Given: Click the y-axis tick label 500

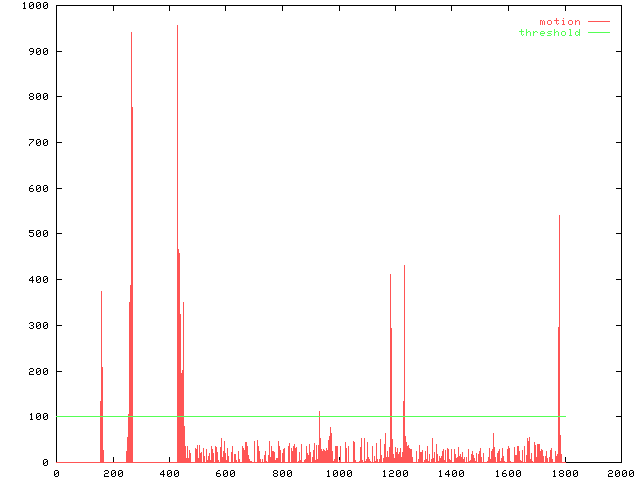Looking at the screenshot, I should [x=40, y=234].
